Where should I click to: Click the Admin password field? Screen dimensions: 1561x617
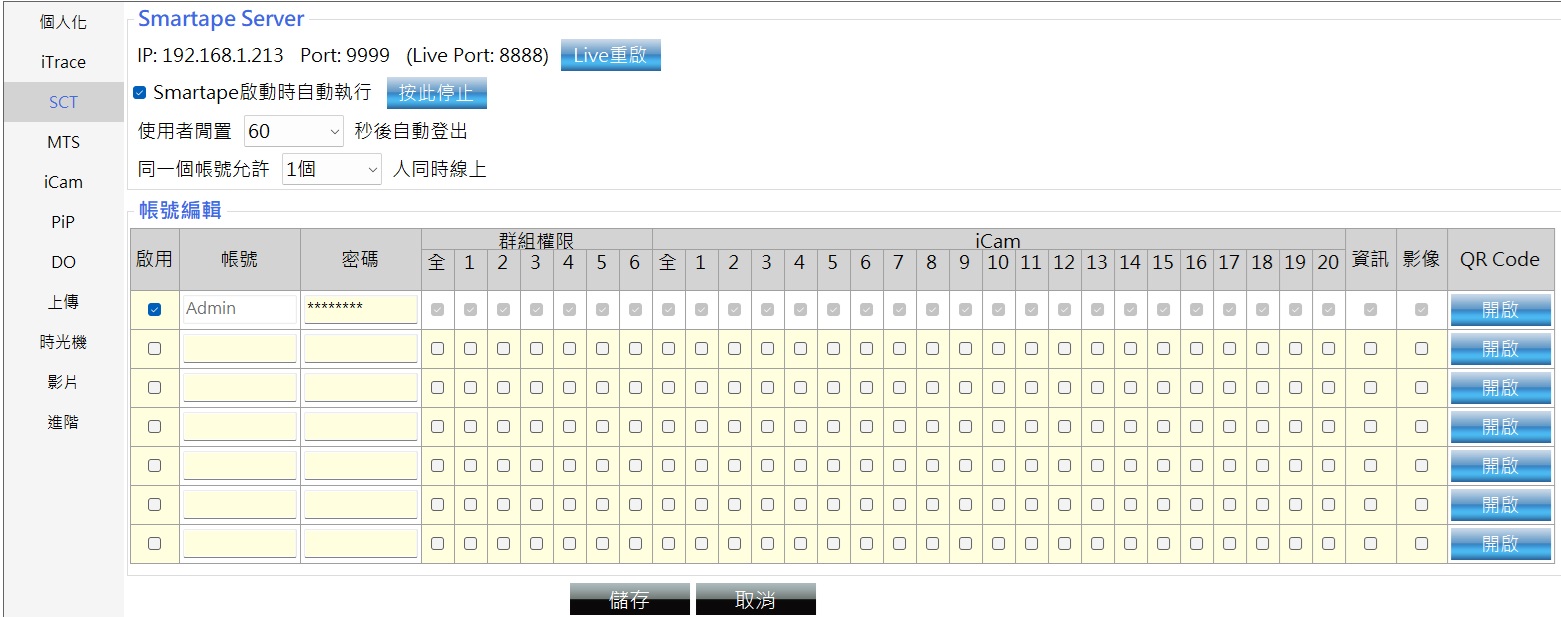pos(360,309)
